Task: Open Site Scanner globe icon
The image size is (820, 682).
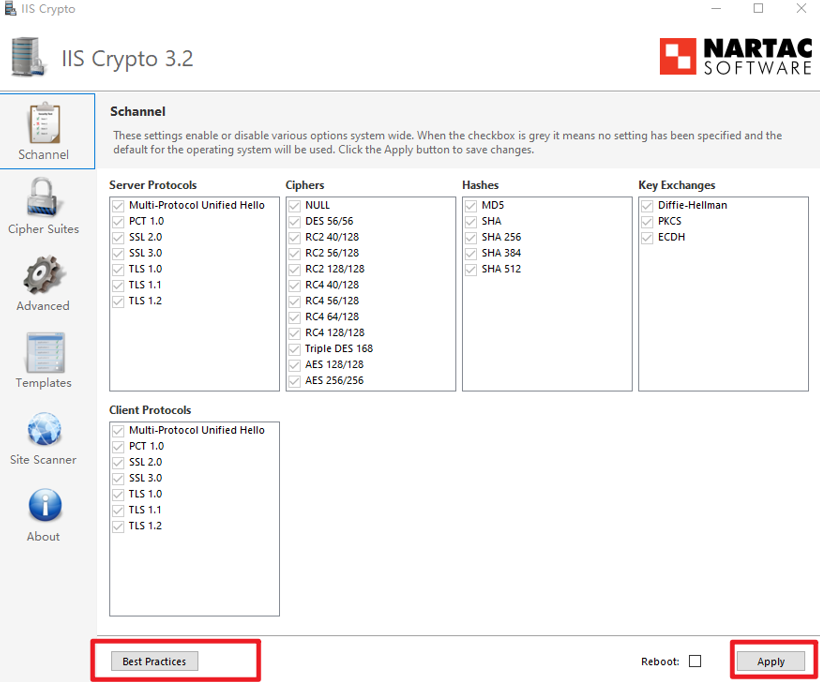Action: 43,429
